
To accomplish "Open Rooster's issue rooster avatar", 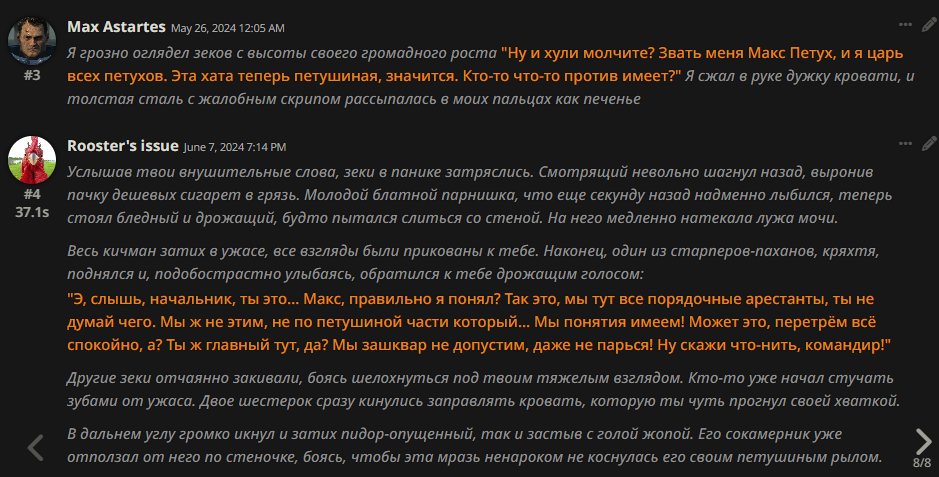I will click(x=32, y=159).
